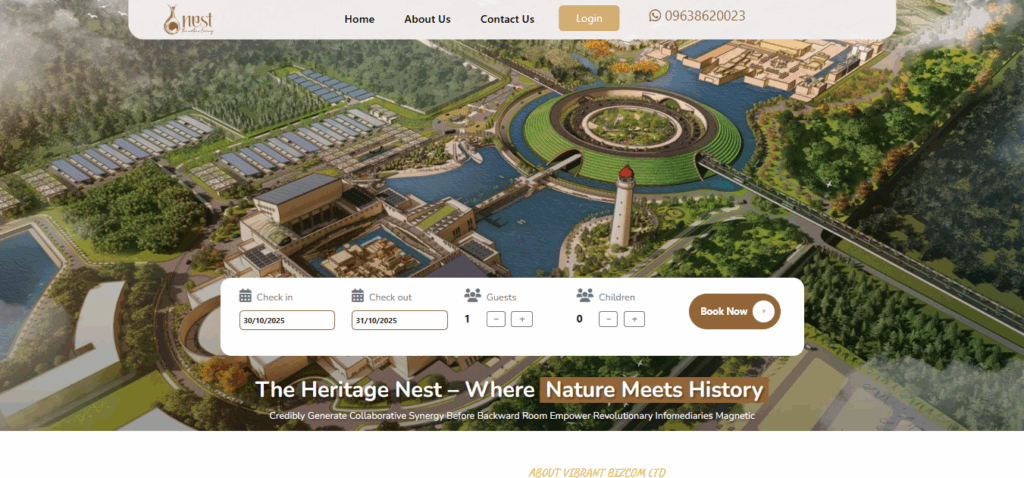Go to the Home menu item
This screenshot has height=478, width=1024.
point(359,19)
